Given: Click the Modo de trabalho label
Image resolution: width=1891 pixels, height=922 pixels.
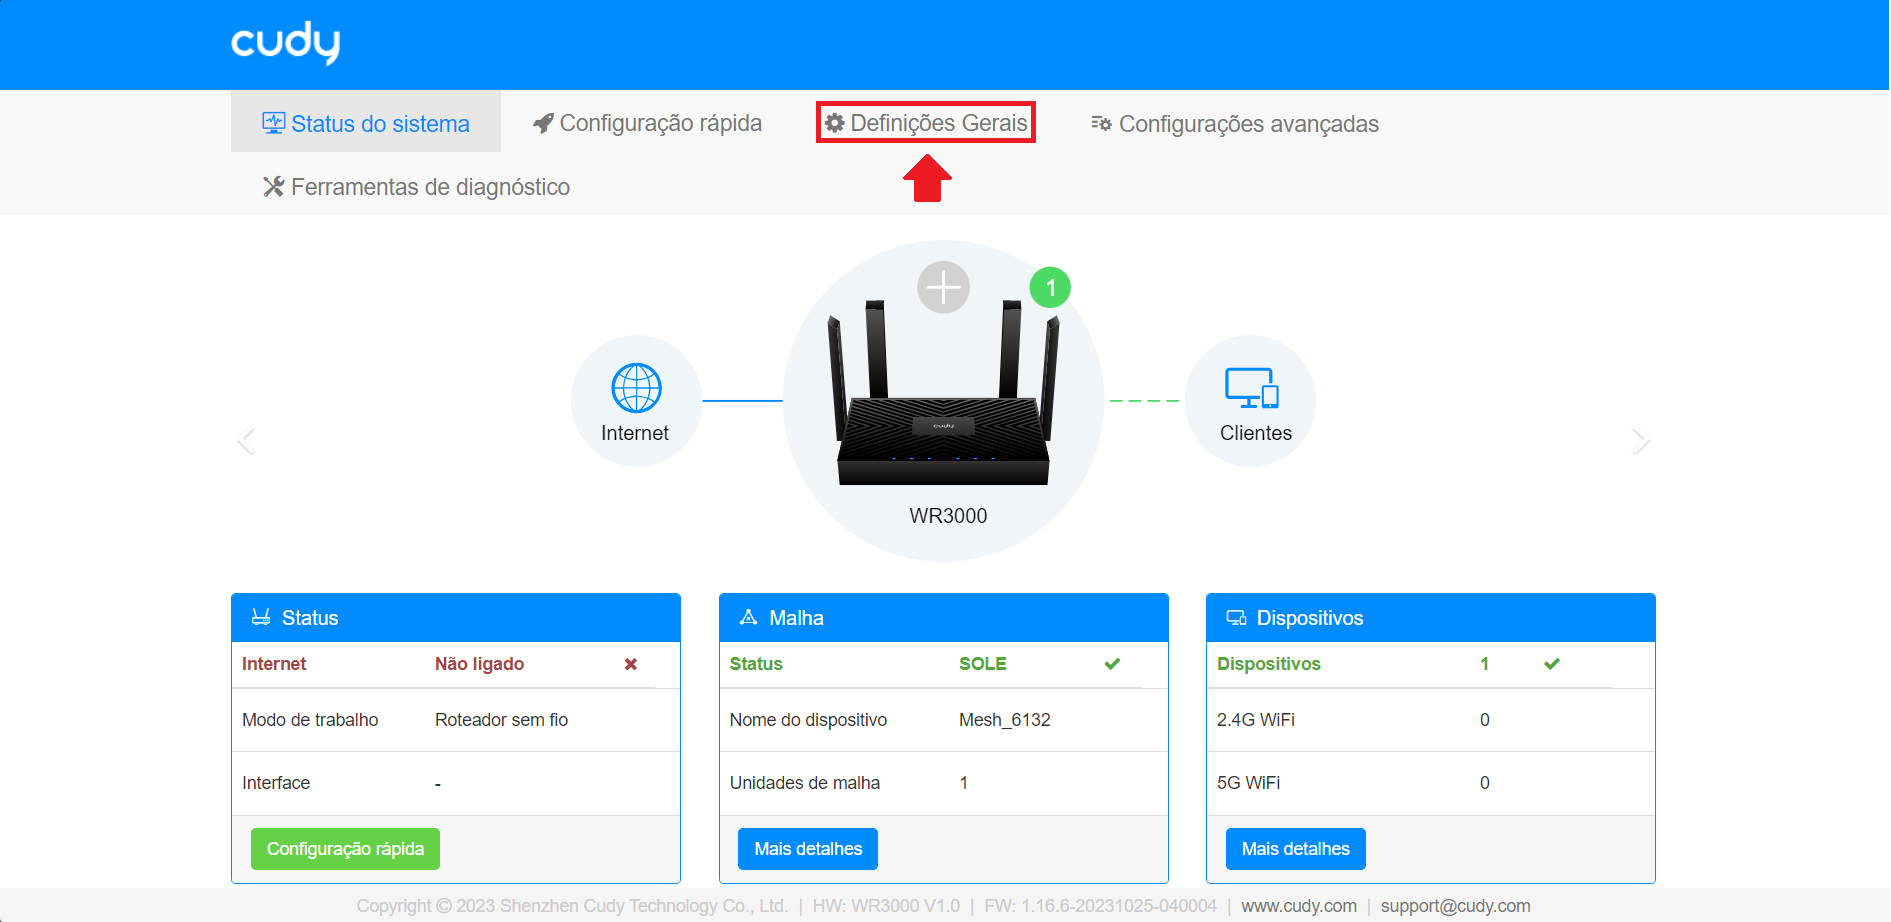Looking at the screenshot, I should (x=310, y=720).
